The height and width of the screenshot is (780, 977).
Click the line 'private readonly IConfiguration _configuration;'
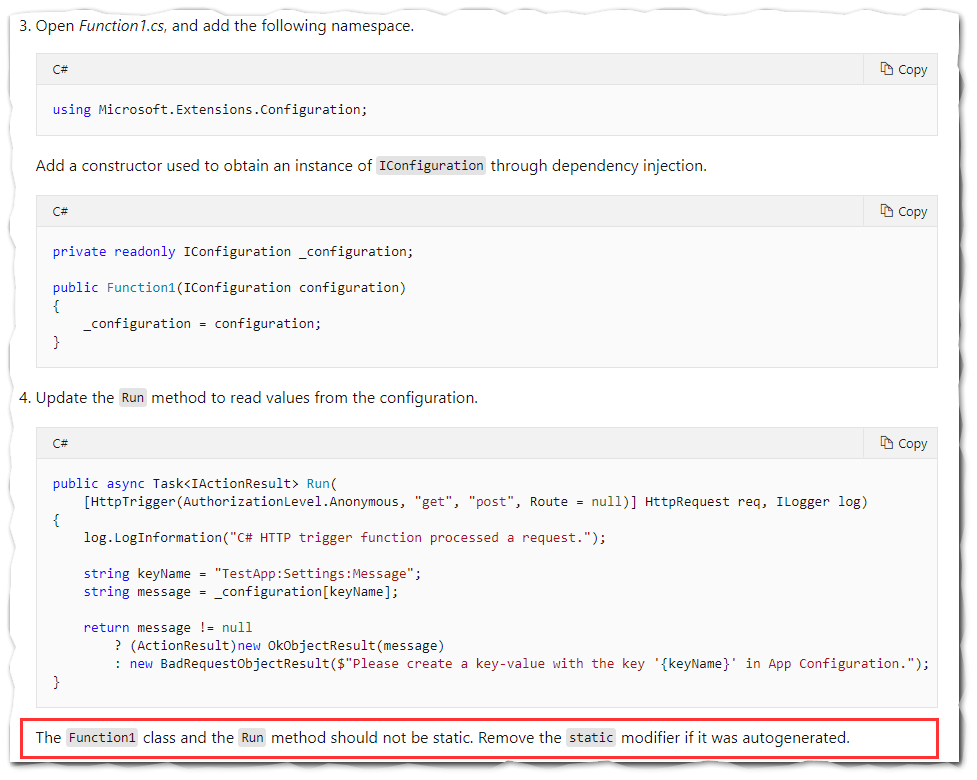[233, 252]
